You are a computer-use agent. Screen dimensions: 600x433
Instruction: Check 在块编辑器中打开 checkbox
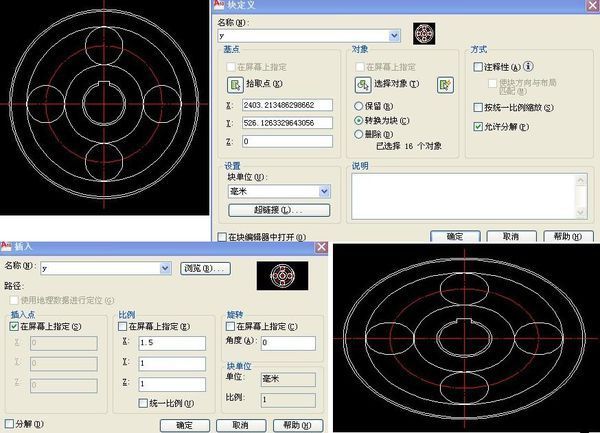pos(222,237)
